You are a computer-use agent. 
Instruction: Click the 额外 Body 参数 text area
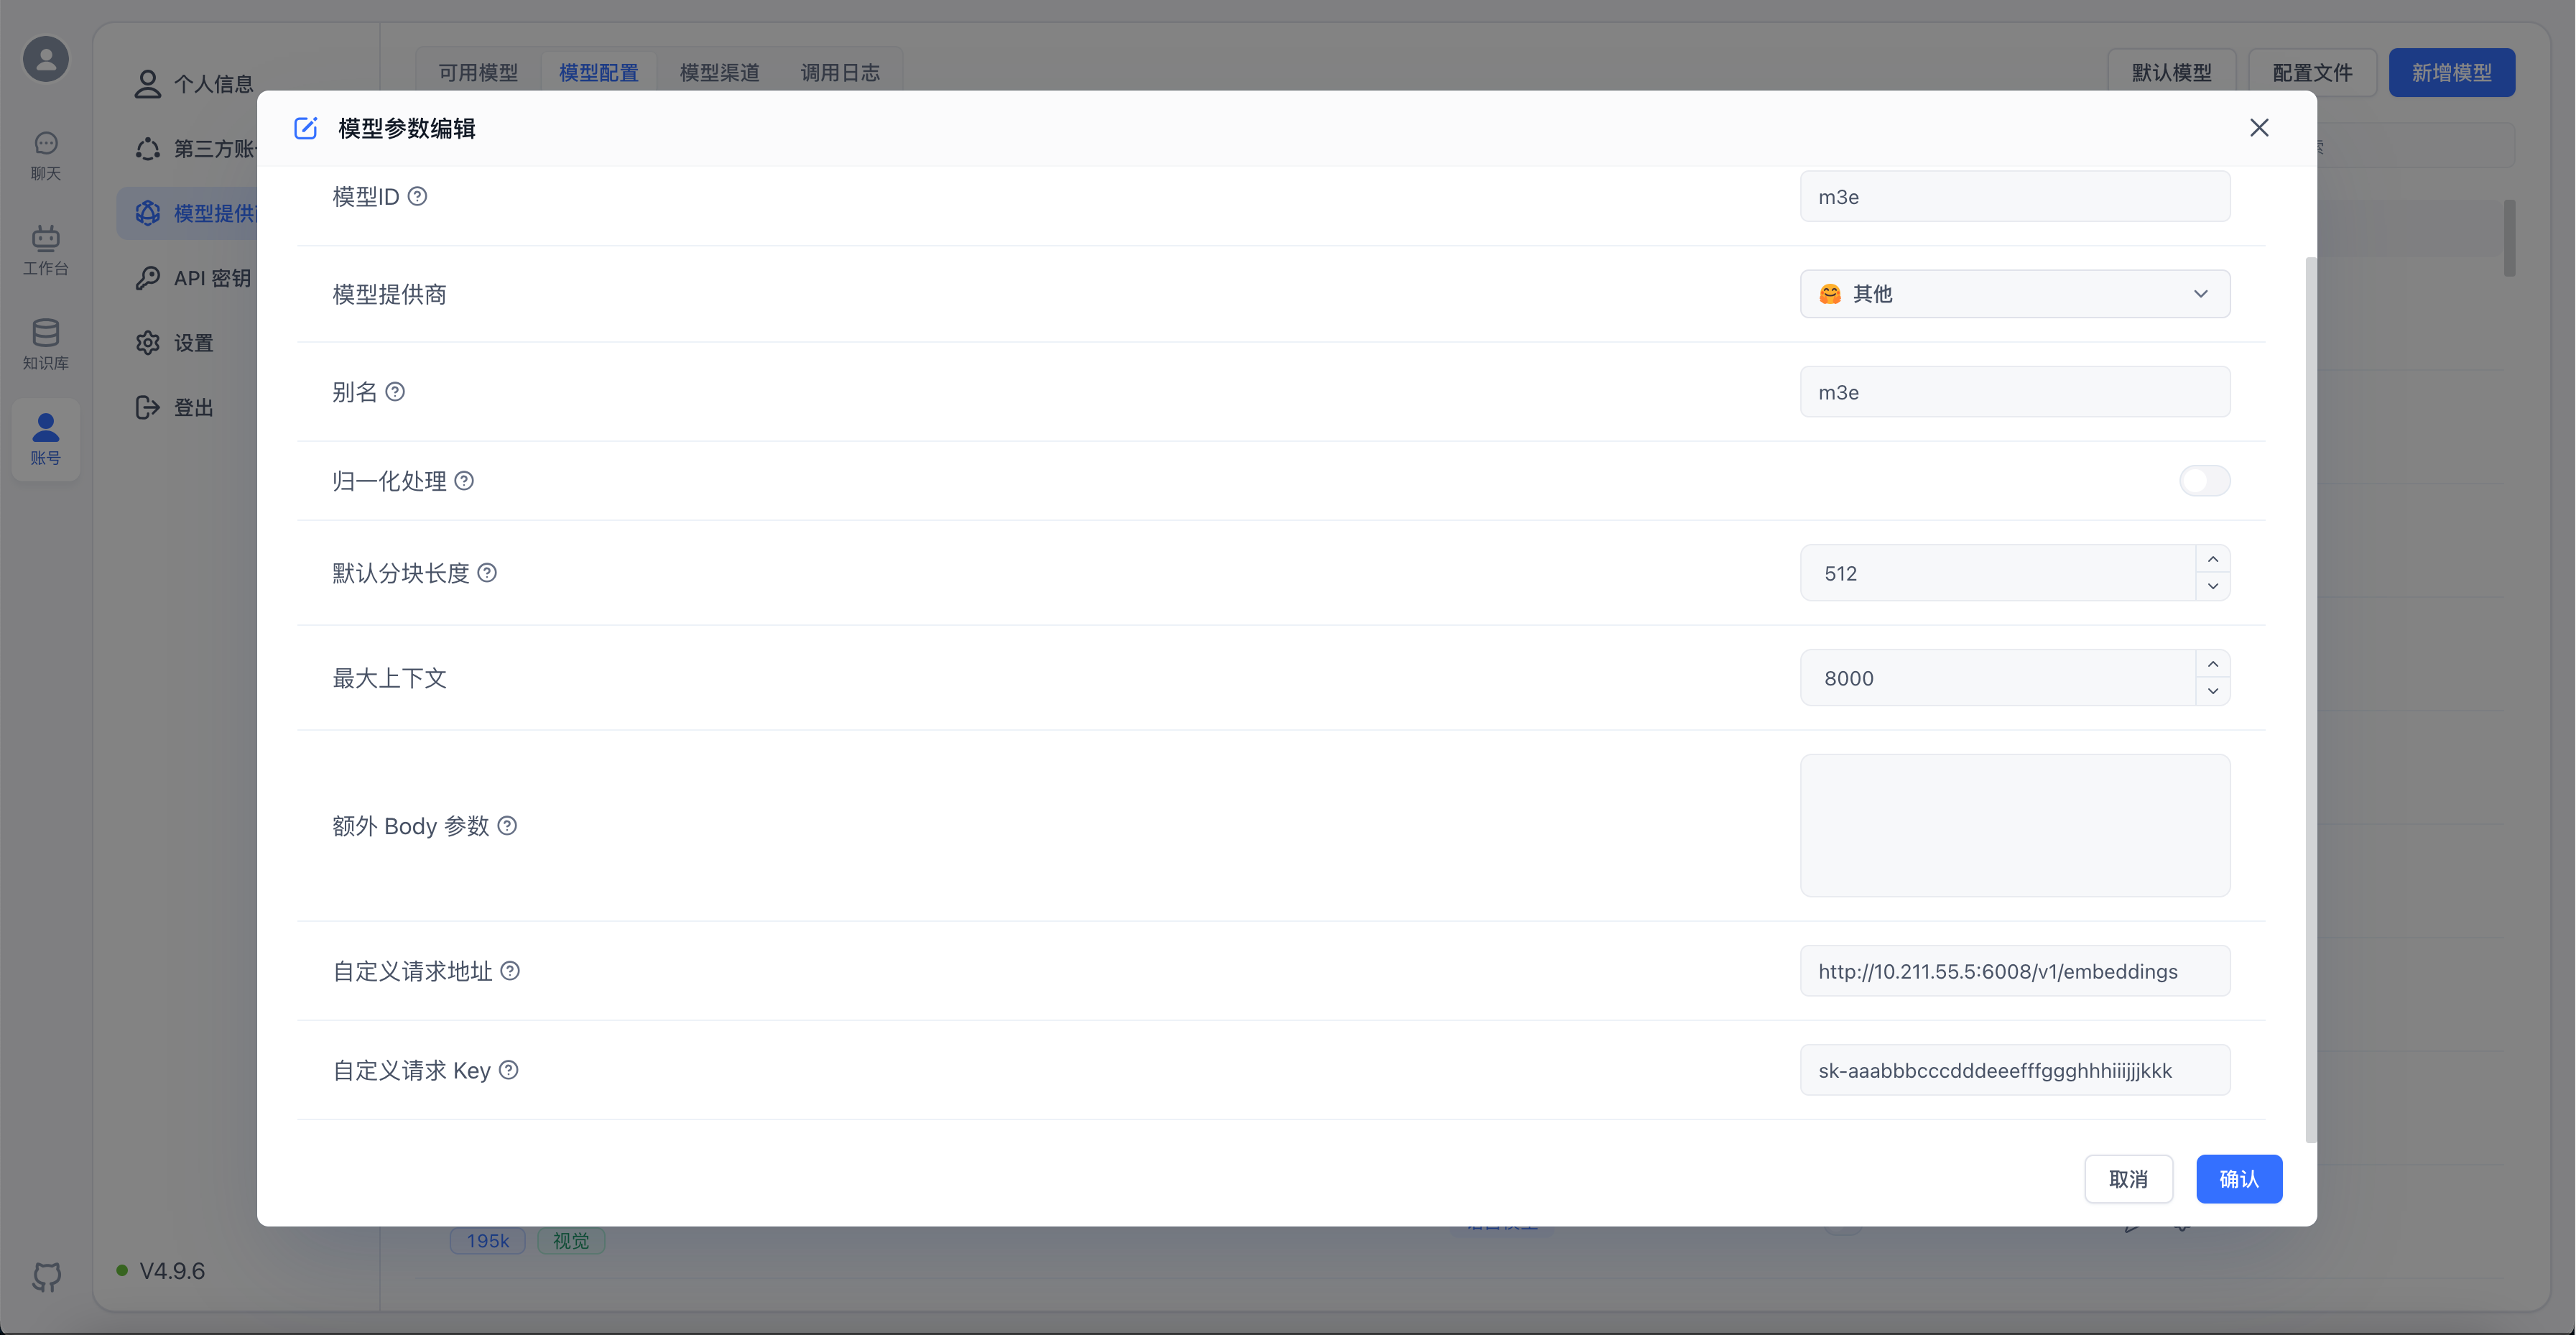coord(2014,825)
